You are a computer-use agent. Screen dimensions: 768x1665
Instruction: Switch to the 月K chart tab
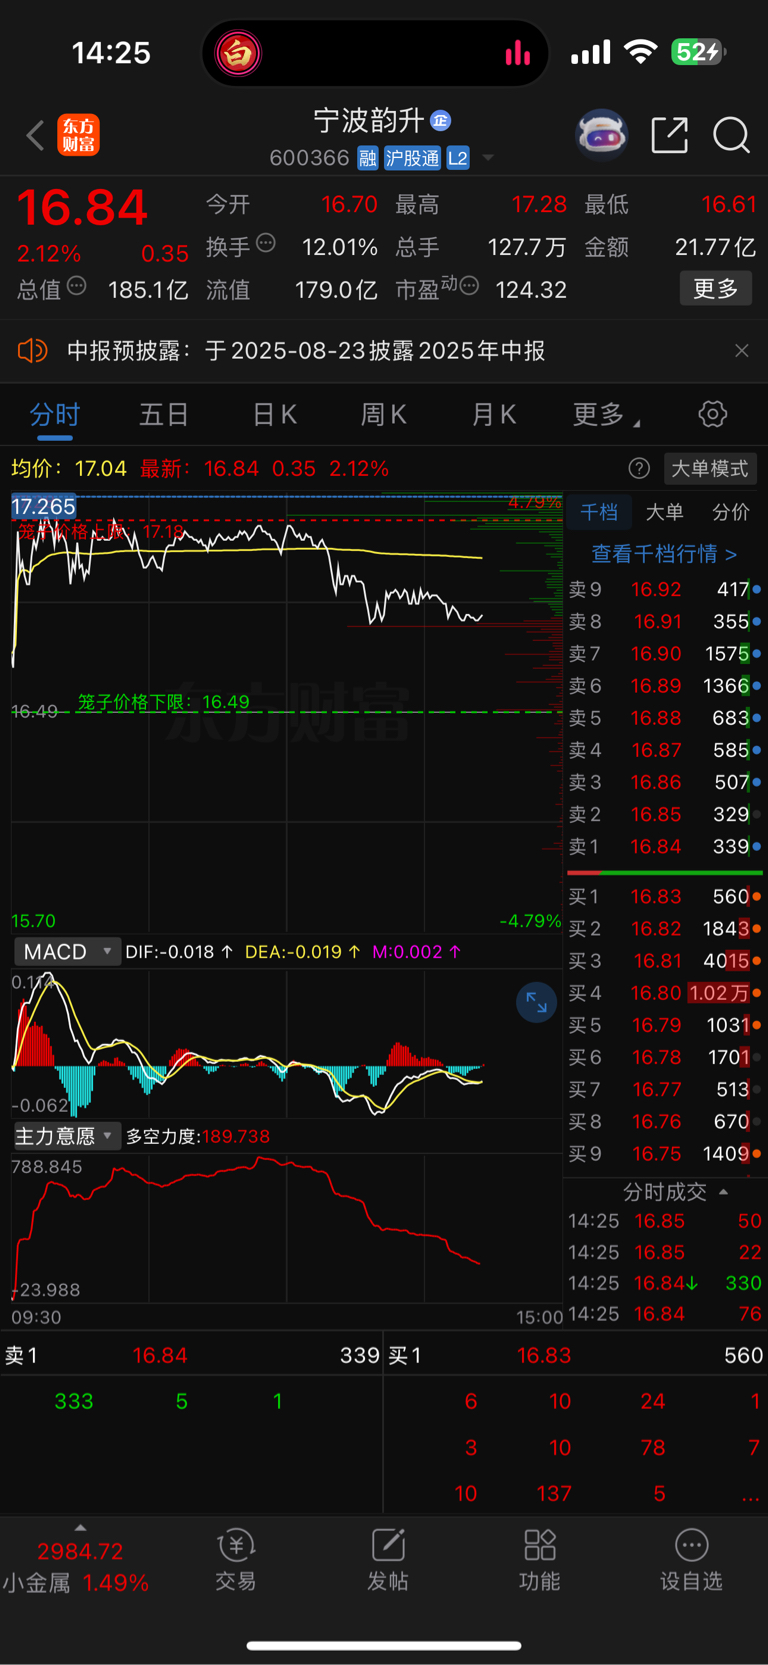pos(493,414)
